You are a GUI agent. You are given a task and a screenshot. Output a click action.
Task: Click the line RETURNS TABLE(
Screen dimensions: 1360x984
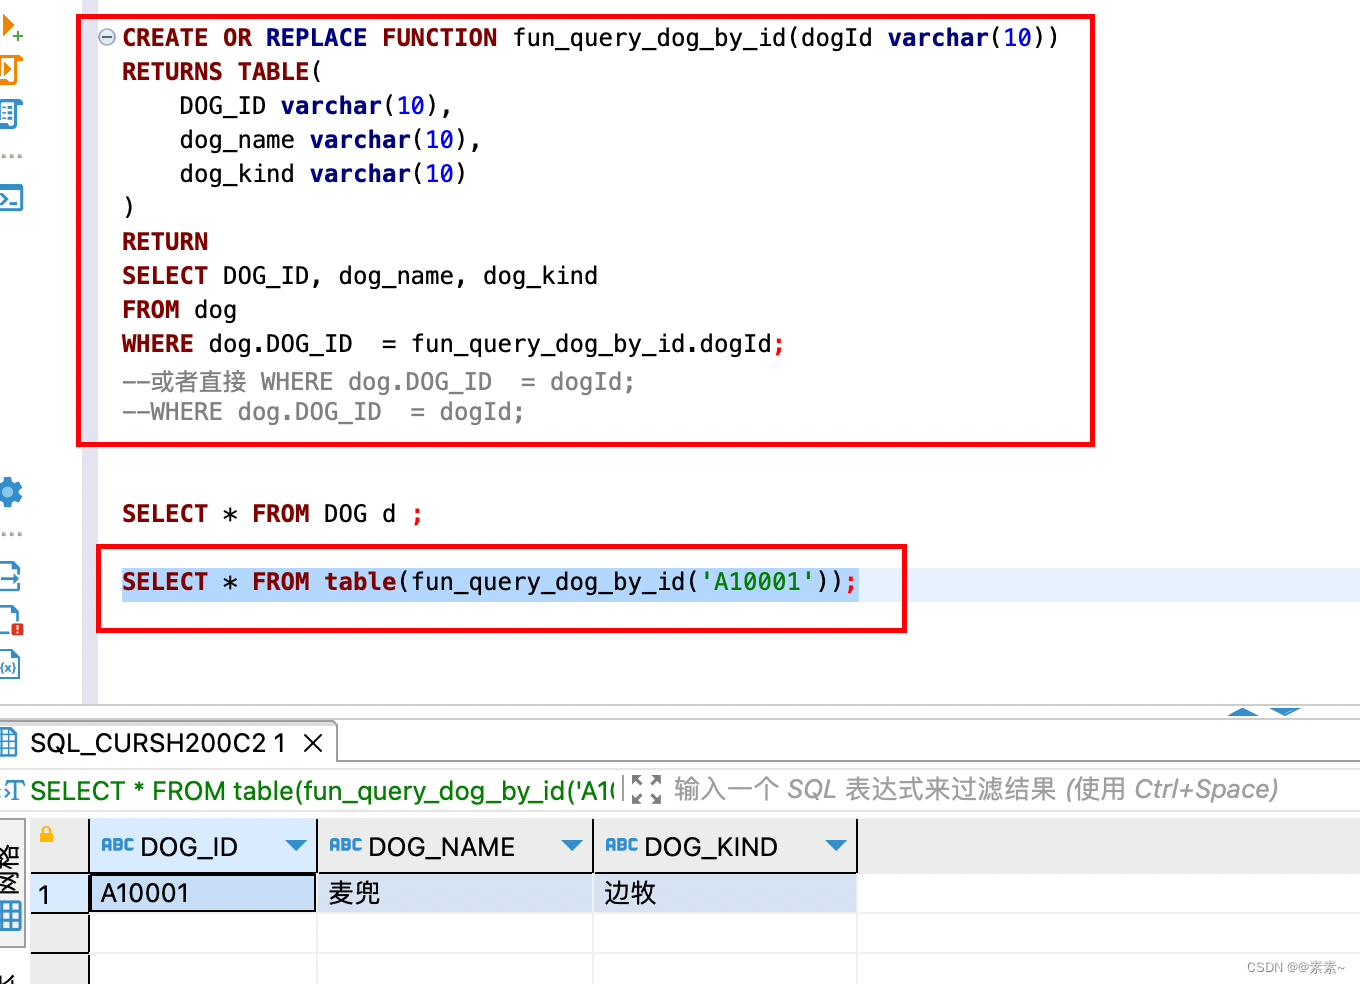[x=222, y=72]
